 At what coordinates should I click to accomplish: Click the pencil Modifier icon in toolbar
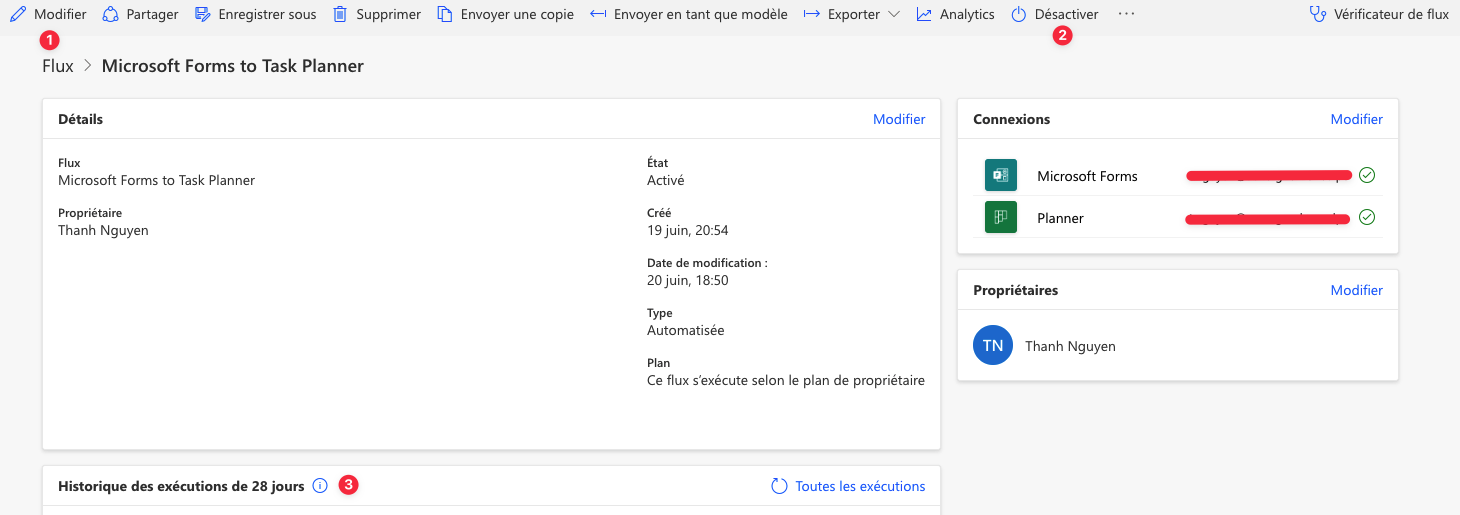coord(18,15)
